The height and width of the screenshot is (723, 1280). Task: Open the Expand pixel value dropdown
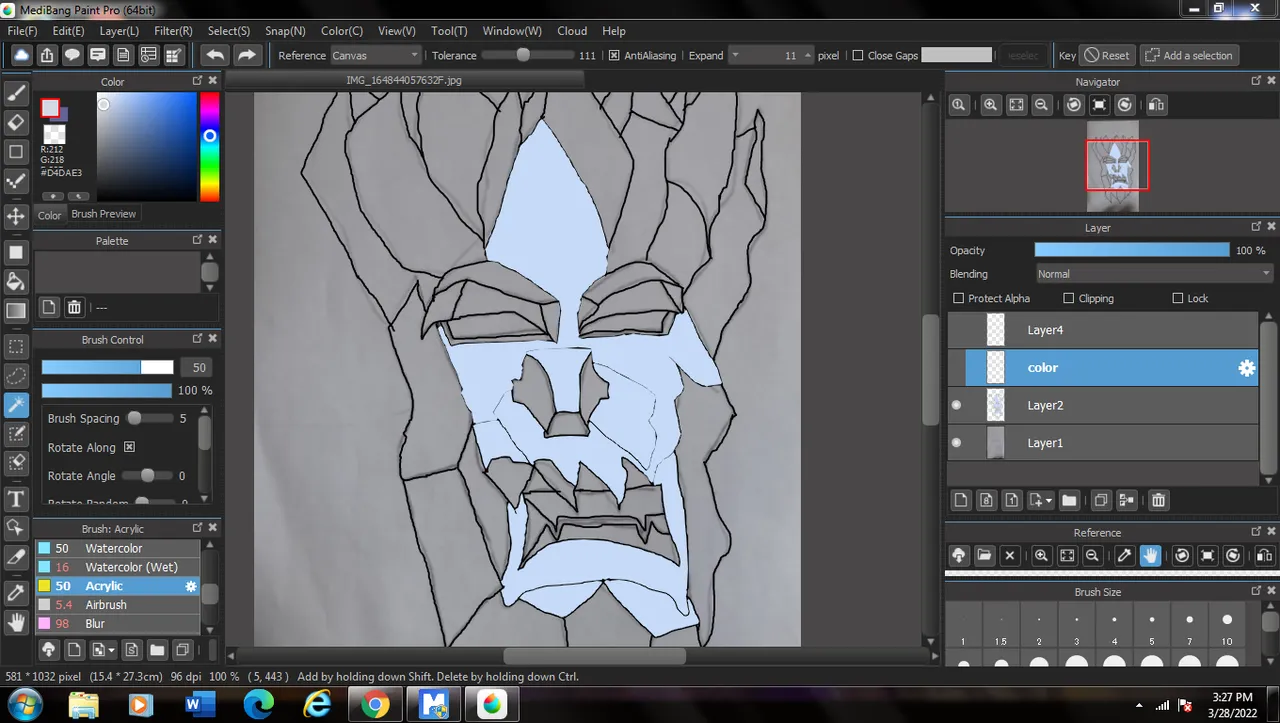point(735,56)
